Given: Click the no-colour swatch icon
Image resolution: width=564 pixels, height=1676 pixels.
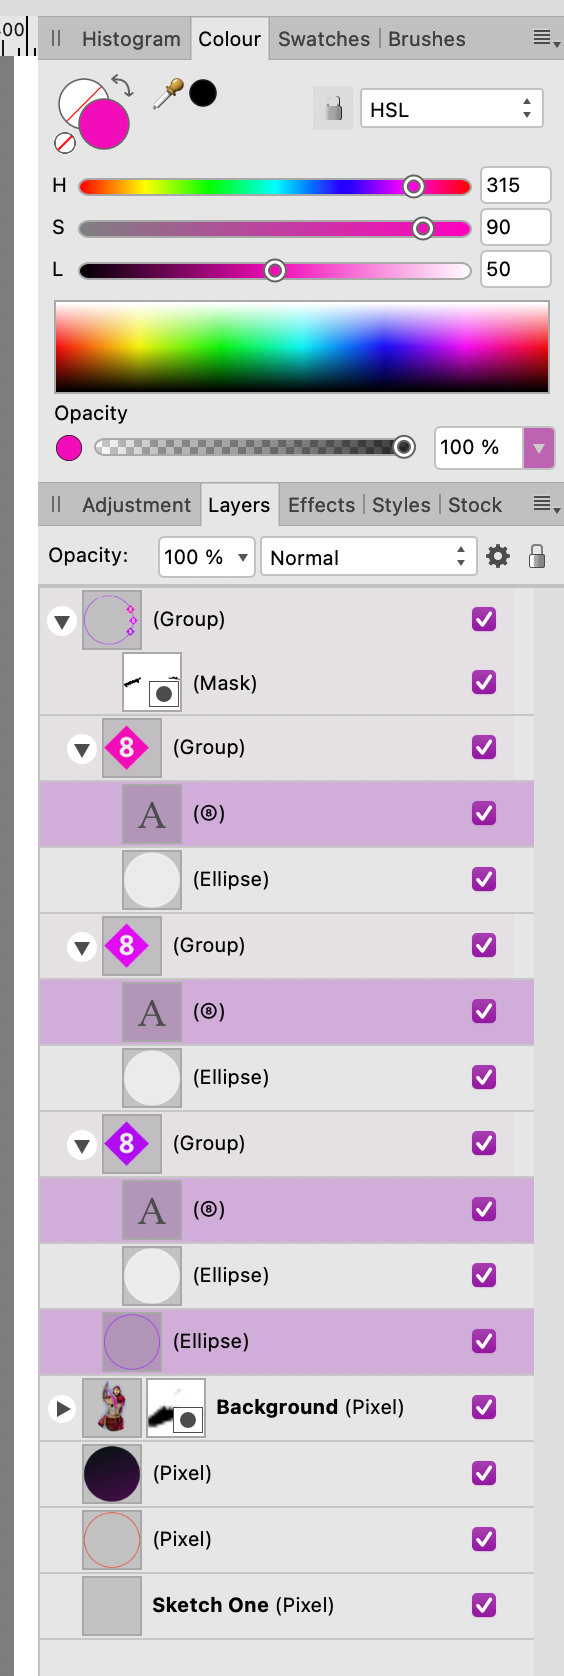Looking at the screenshot, I should coord(65,143).
